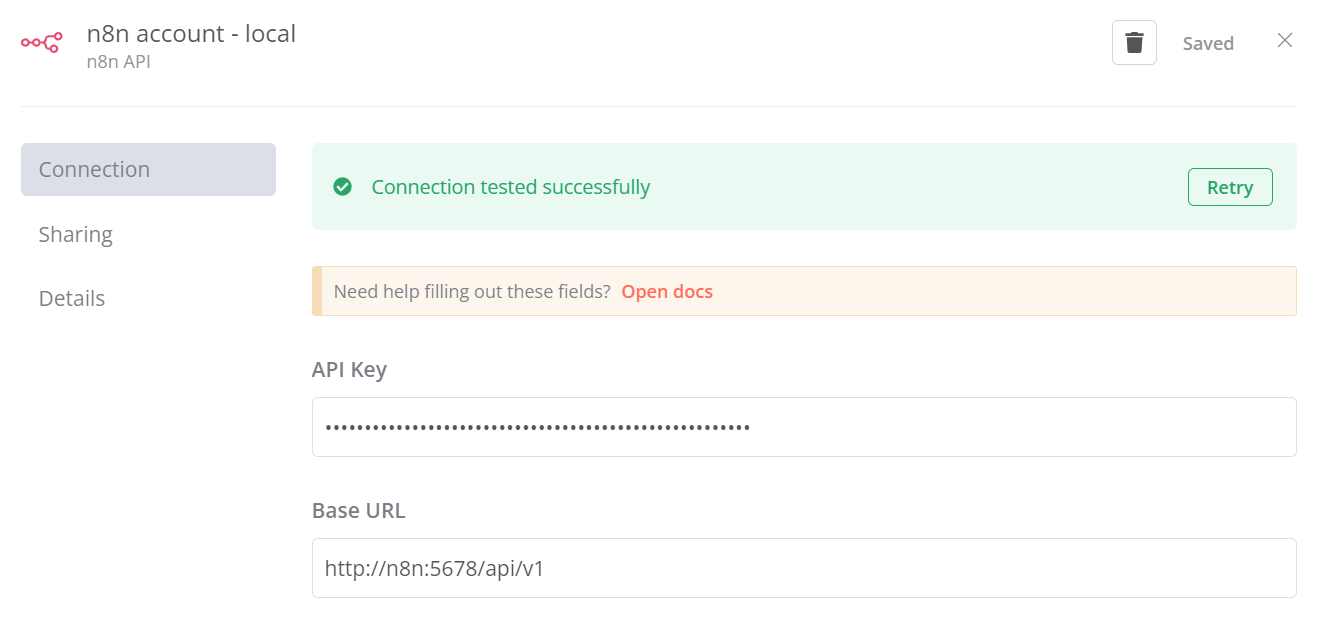Click the "Saved" status label
The height and width of the screenshot is (633, 1330).
(1208, 44)
